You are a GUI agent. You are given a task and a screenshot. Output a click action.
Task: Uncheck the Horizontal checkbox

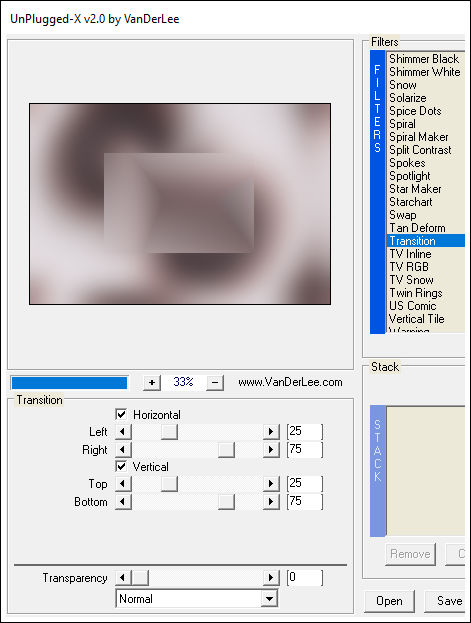point(121,414)
